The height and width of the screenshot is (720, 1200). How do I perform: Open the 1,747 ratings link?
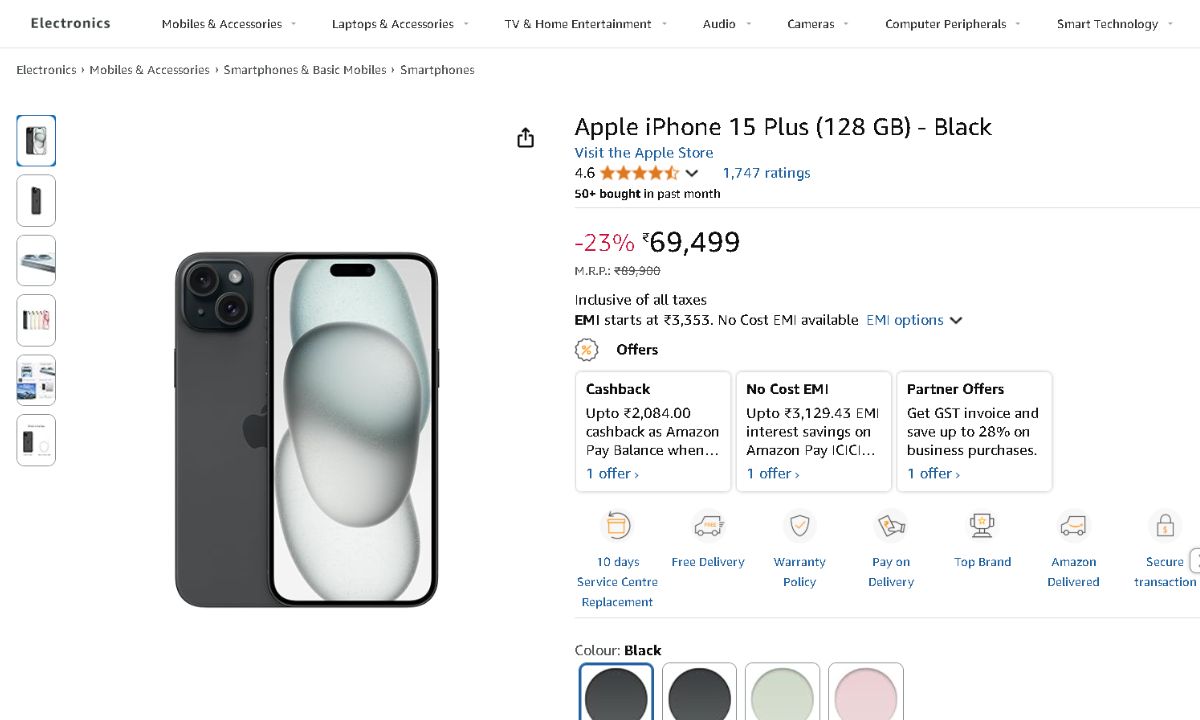(766, 173)
